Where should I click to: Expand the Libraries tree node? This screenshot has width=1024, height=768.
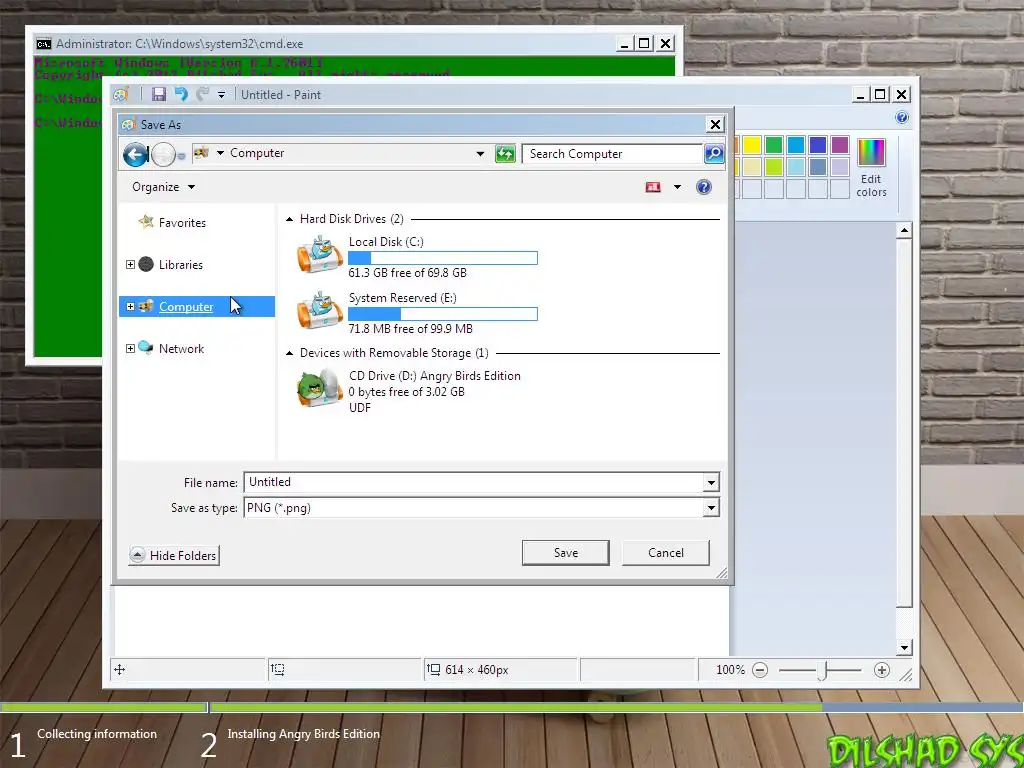130,264
